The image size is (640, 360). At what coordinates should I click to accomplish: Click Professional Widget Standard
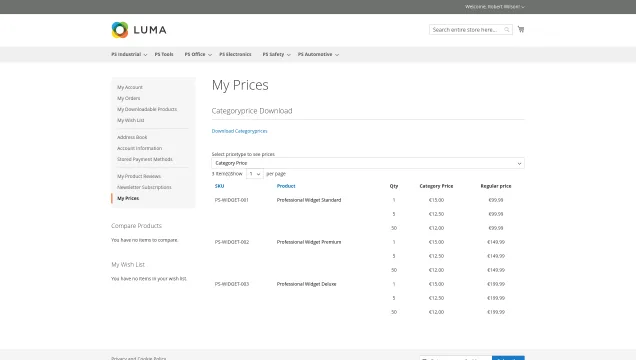coord(309,200)
